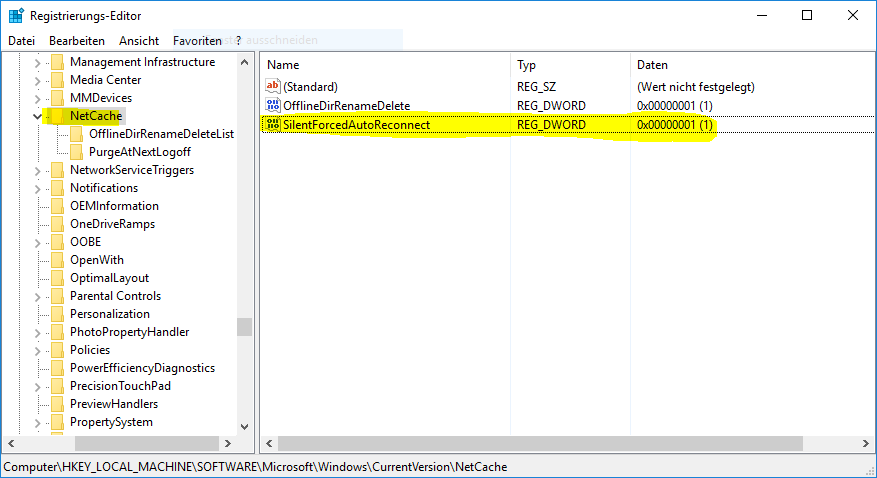Click the Registry Editor app icon in title bar
The height and width of the screenshot is (478, 877).
coord(15,15)
